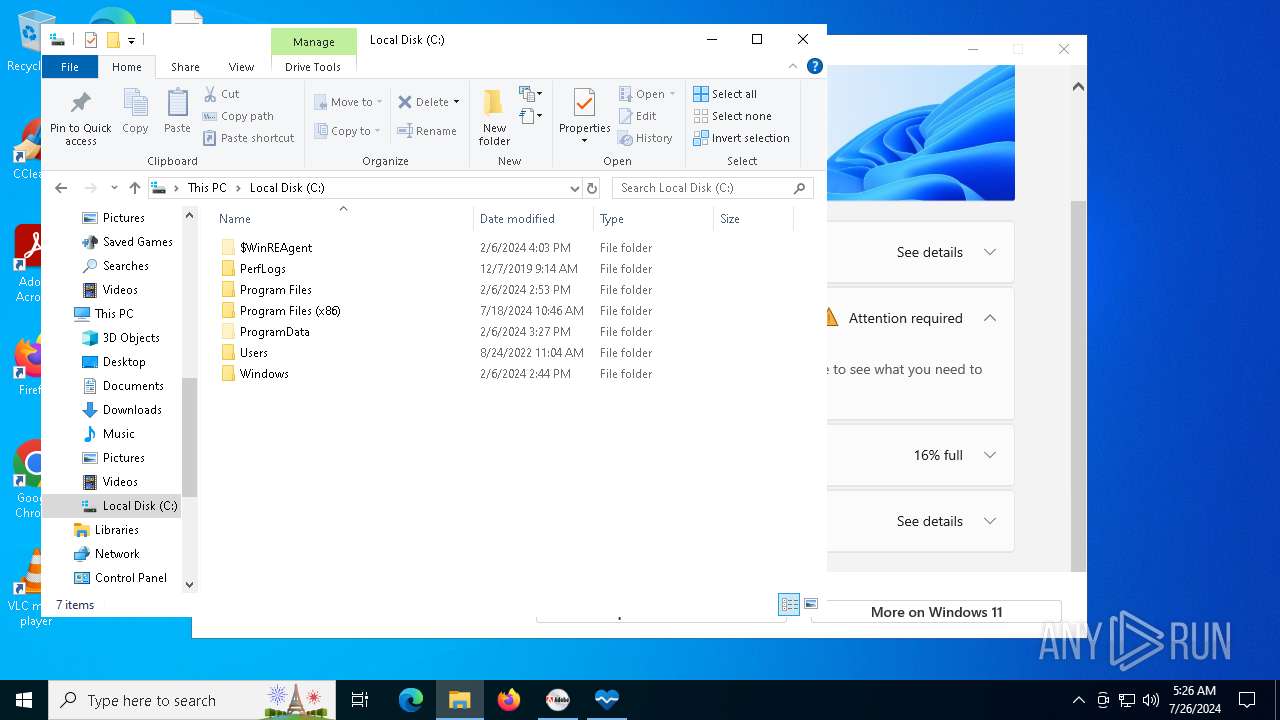Click Select all command
This screenshot has height=720, width=1280.
tap(725, 94)
